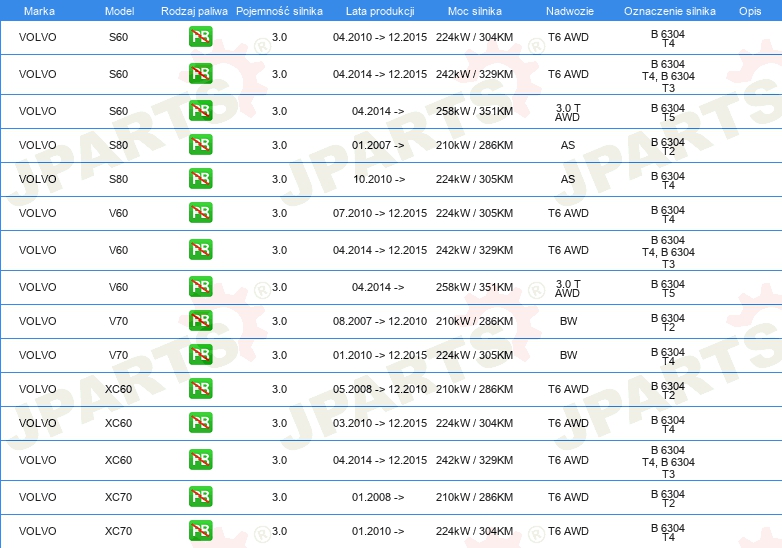The image size is (782, 548).
Task: Click the V60 model cell in the 07.2010 row
Action: tap(119, 213)
